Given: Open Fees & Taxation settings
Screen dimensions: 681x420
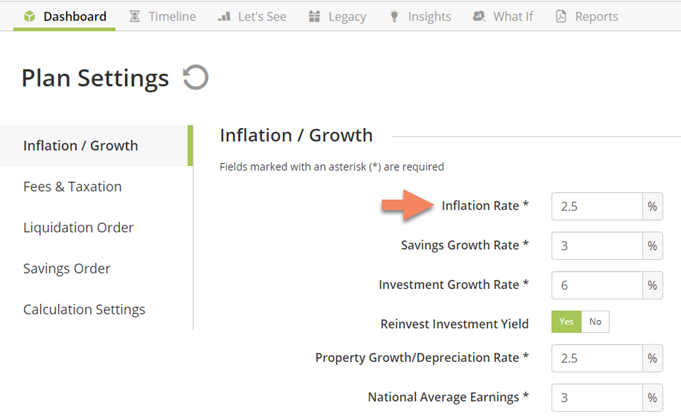Looking at the screenshot, I should coord(73,187).
